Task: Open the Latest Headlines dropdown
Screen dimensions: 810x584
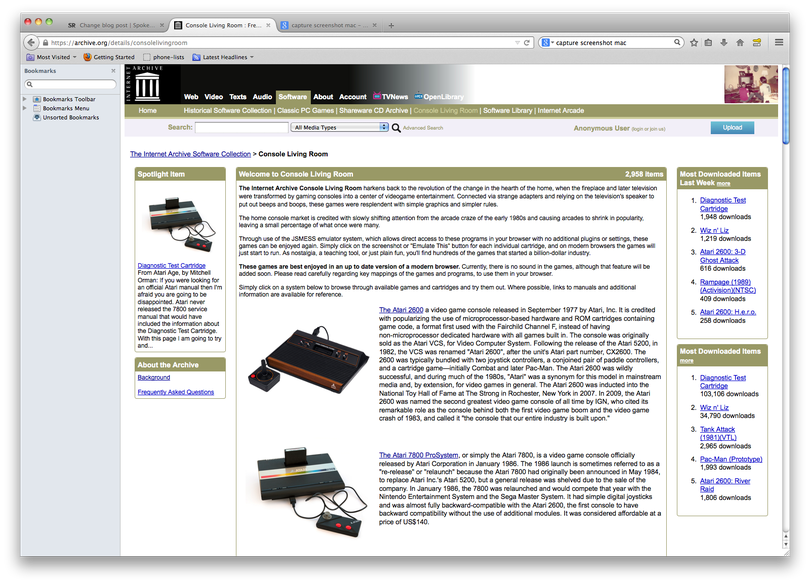Action: [x=223, y=57]
